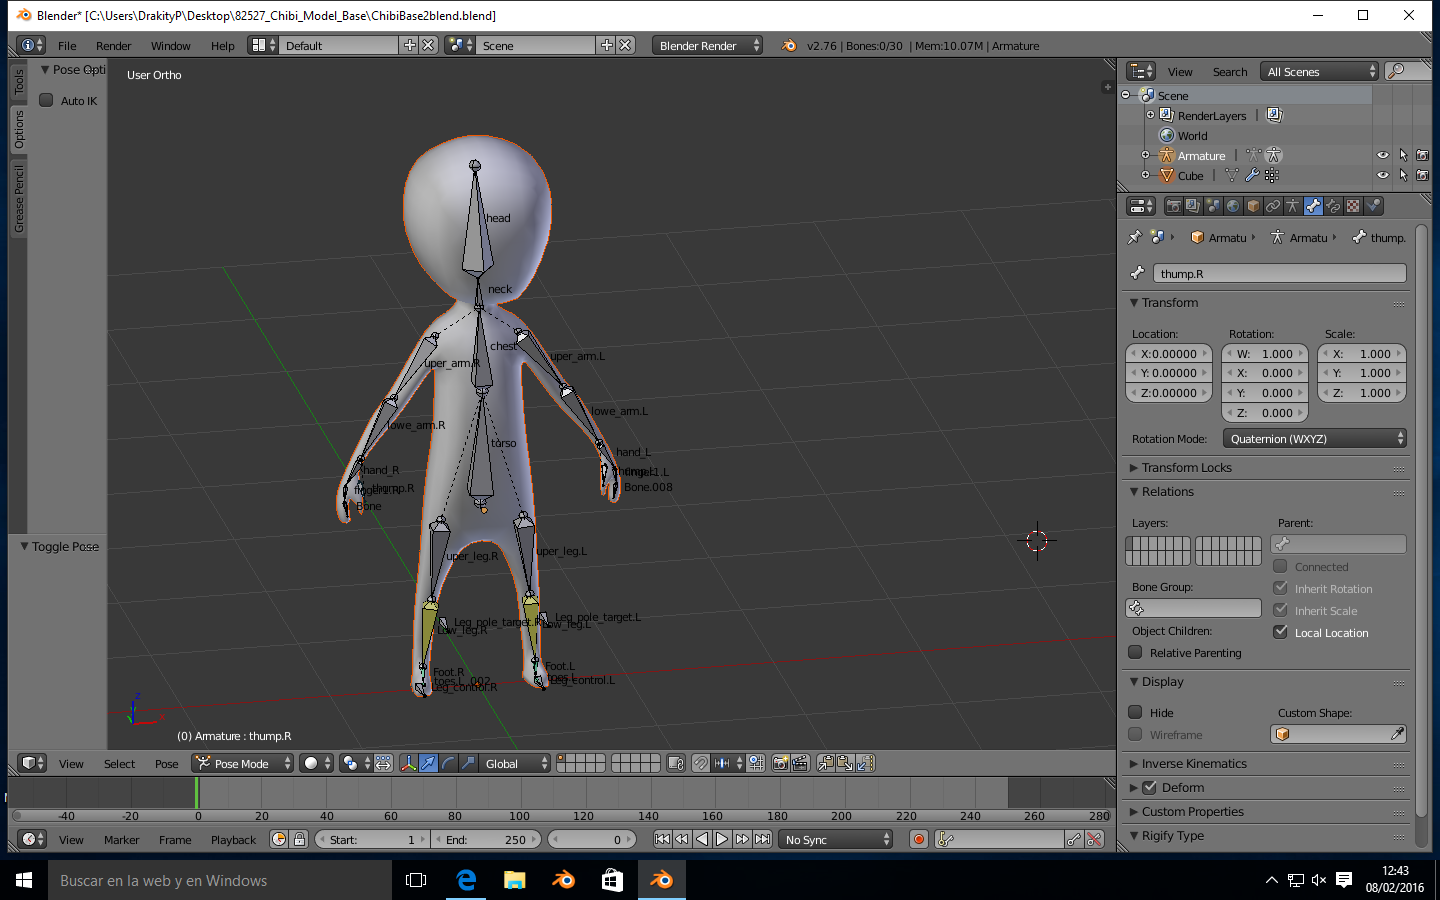This screenshot has height=900, width=1440.
Task: Open the Object properties tab (cube icon)
Action: click(1253, 206)
